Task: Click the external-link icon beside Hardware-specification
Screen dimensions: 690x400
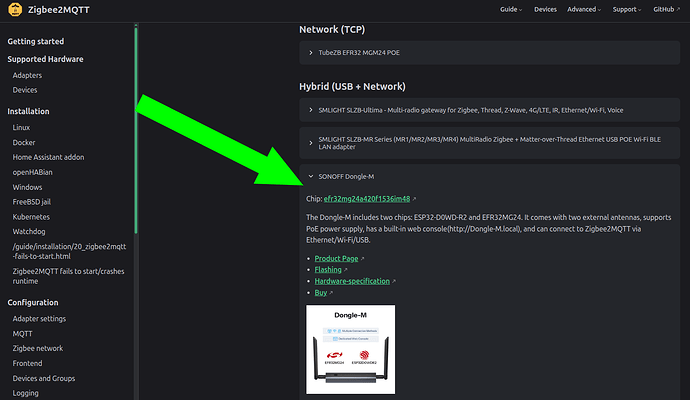Action: pos(394,282)
